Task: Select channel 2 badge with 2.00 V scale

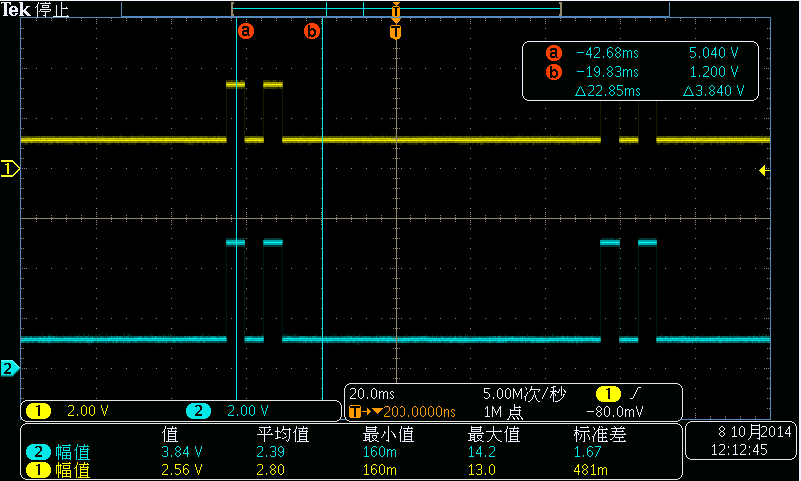Action: [x=199, y=411]
